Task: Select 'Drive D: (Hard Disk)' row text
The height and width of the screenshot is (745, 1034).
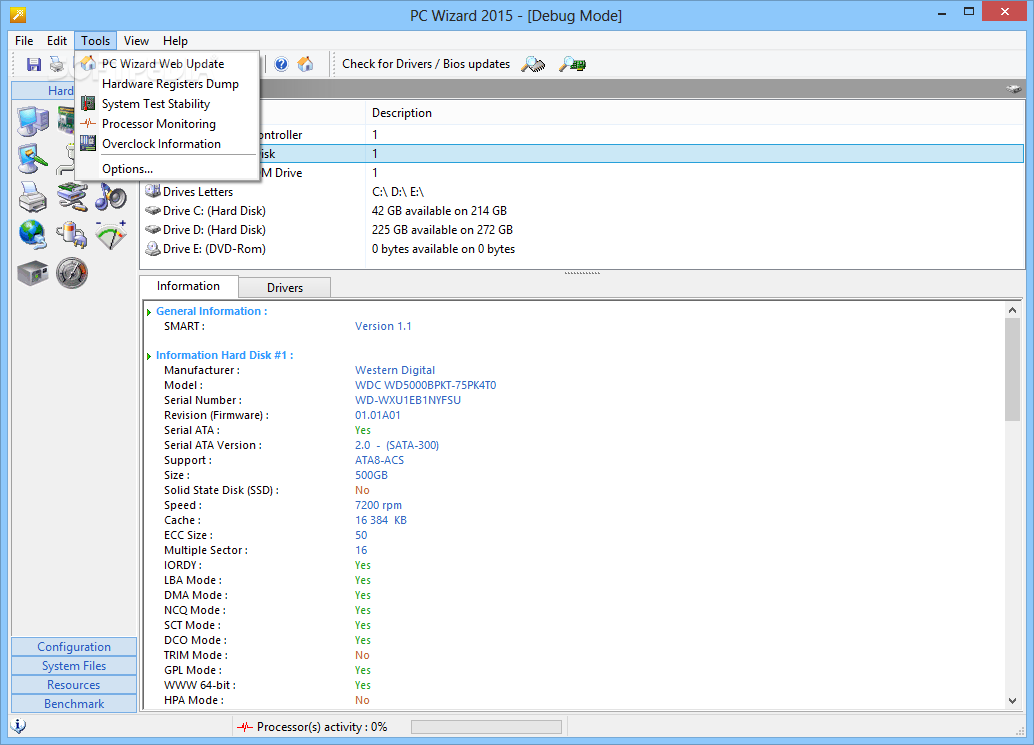Action: pyautogui.click(x=214, y=230)
